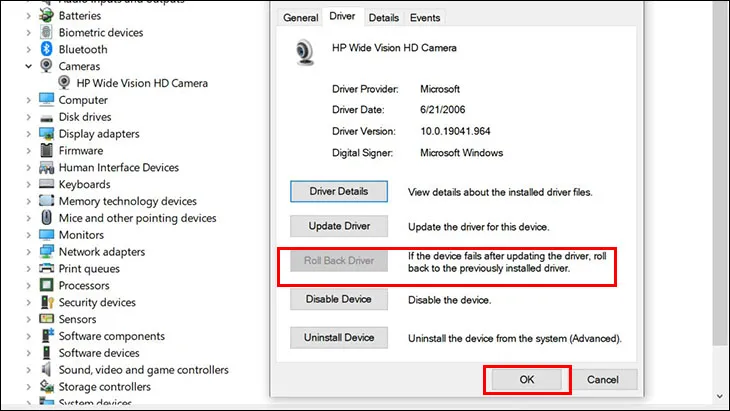730x411 pixels.
Task: Switch to the General tab
Action: 300,18
